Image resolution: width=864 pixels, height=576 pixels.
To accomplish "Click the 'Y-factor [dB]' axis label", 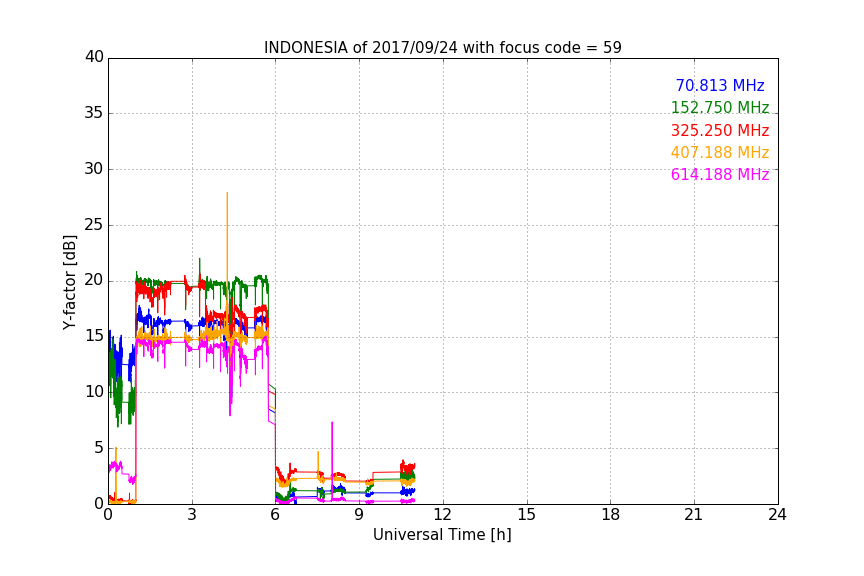I will coord(69,282).
